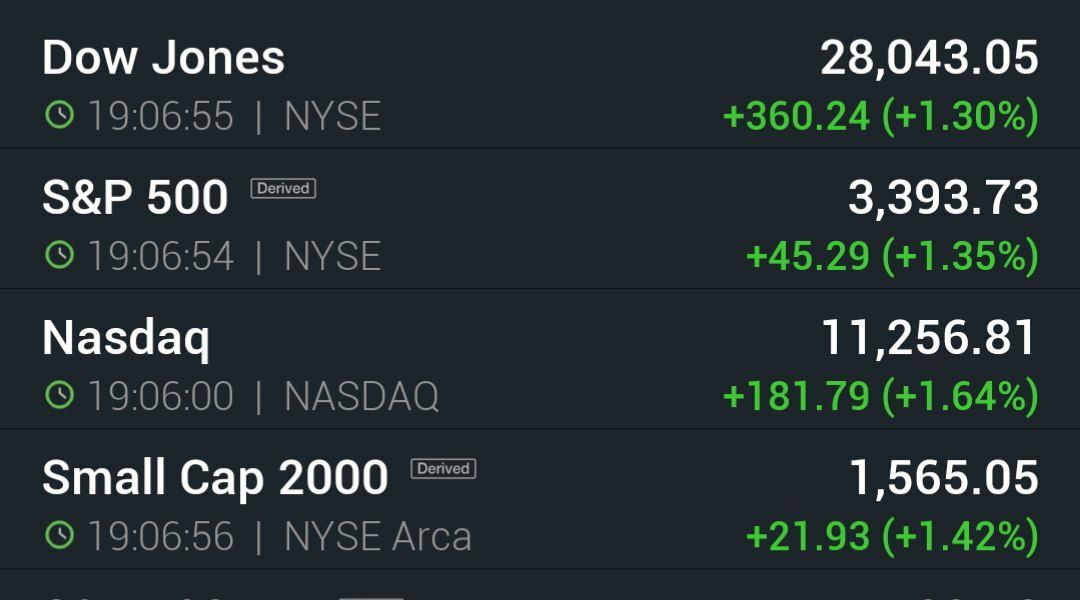Screen dimensions: 1080x600
Task: Select the Nasdaq price 11,256.81
Action: coord(929,338)
